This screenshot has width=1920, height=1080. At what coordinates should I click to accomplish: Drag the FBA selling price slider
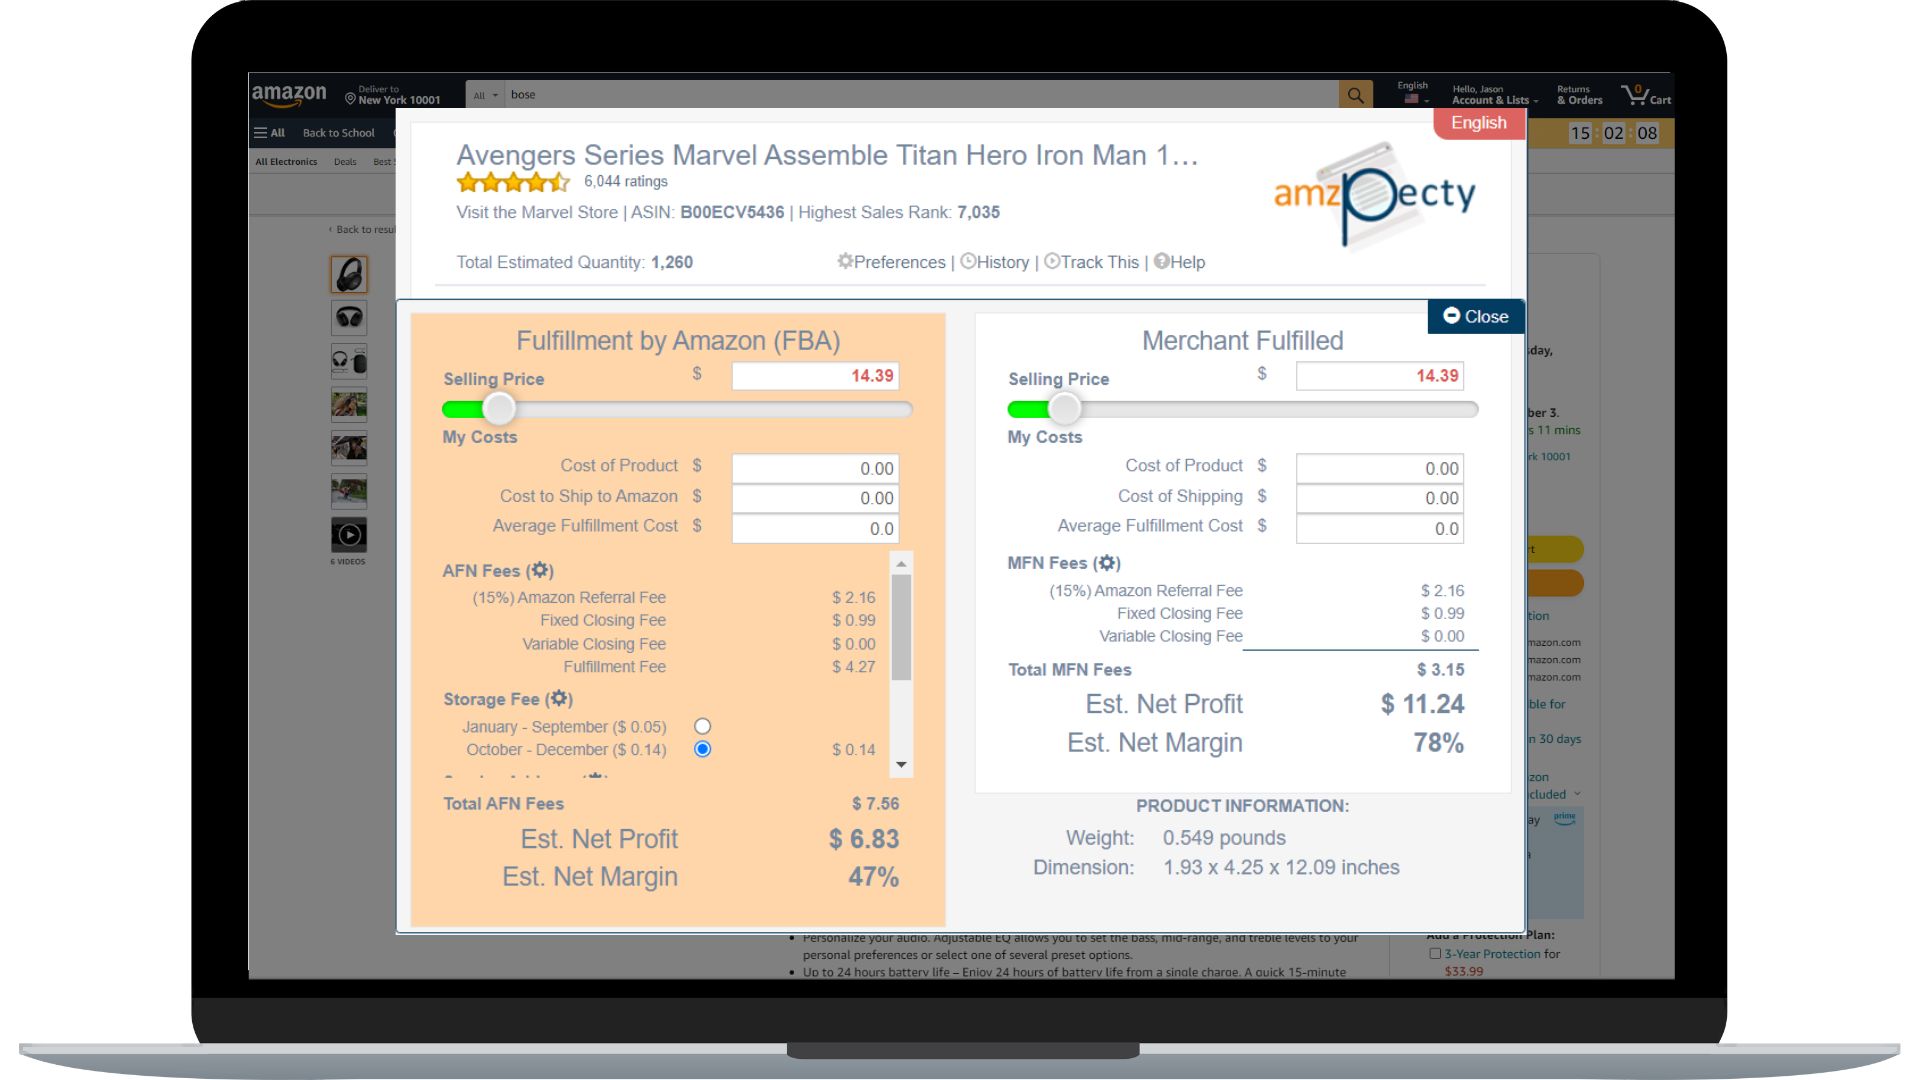point(498,409)
